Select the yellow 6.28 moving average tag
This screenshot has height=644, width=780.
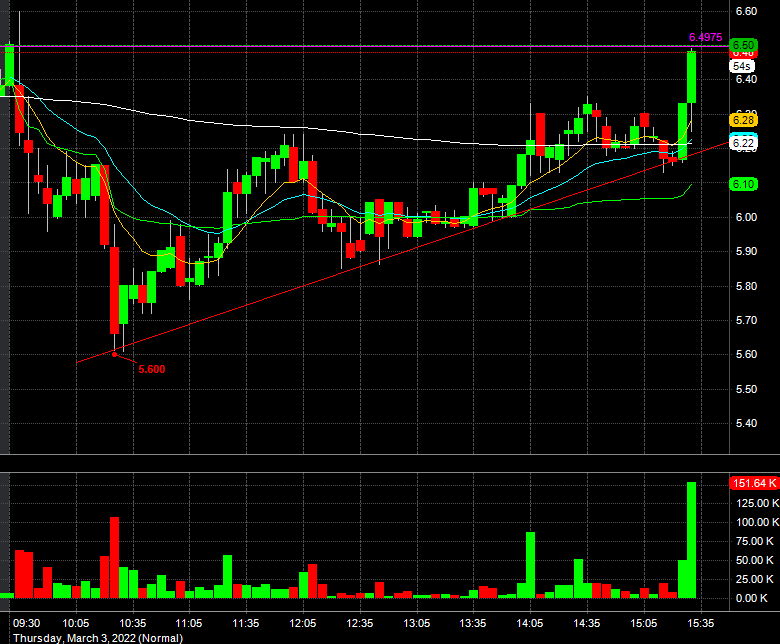click(743, 120)
